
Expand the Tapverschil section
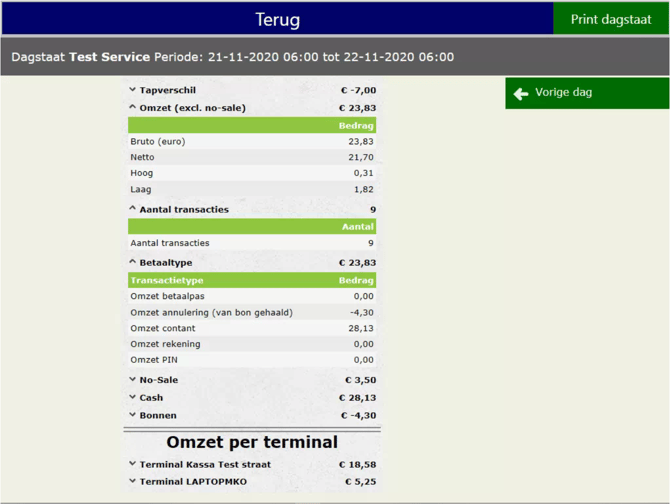(133, 90)
